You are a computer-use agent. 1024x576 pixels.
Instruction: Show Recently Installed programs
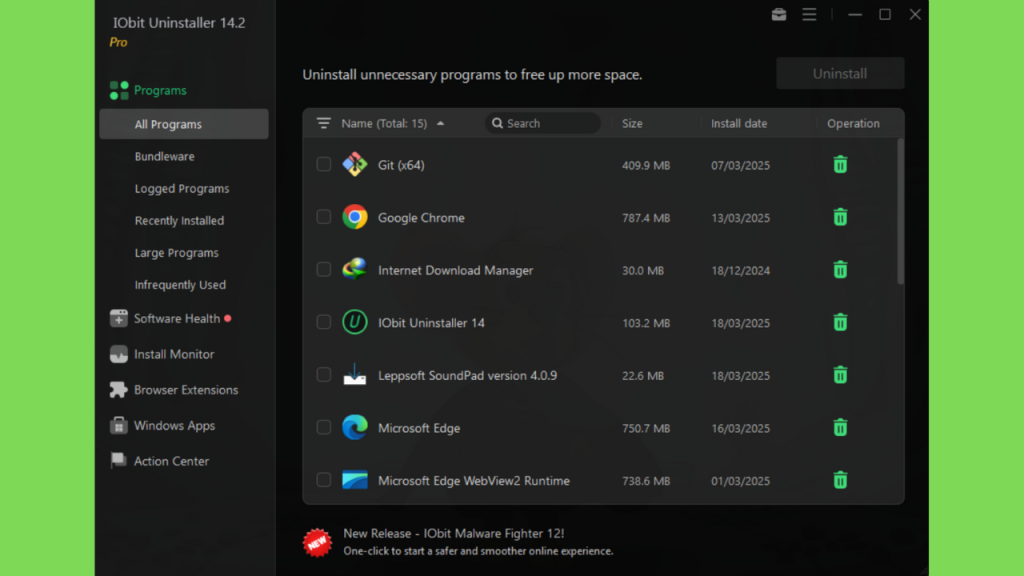tap(179, 221)
